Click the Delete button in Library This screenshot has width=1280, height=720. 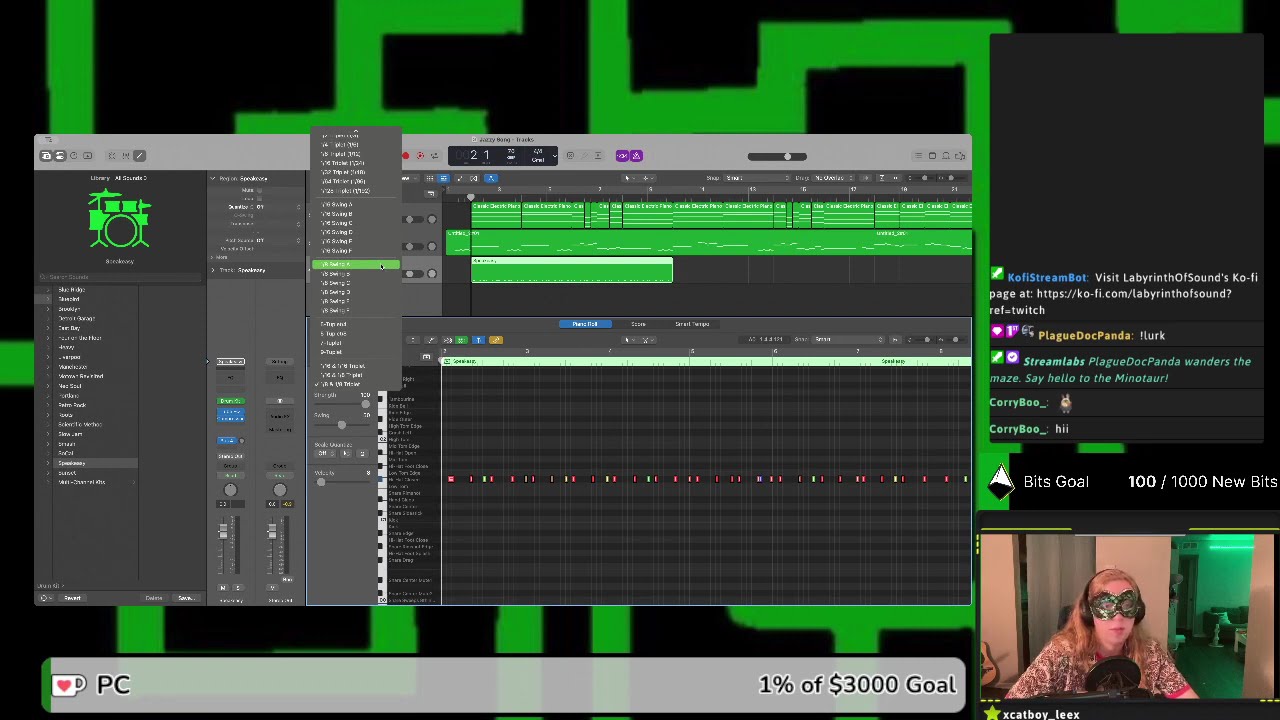(154, 598)
